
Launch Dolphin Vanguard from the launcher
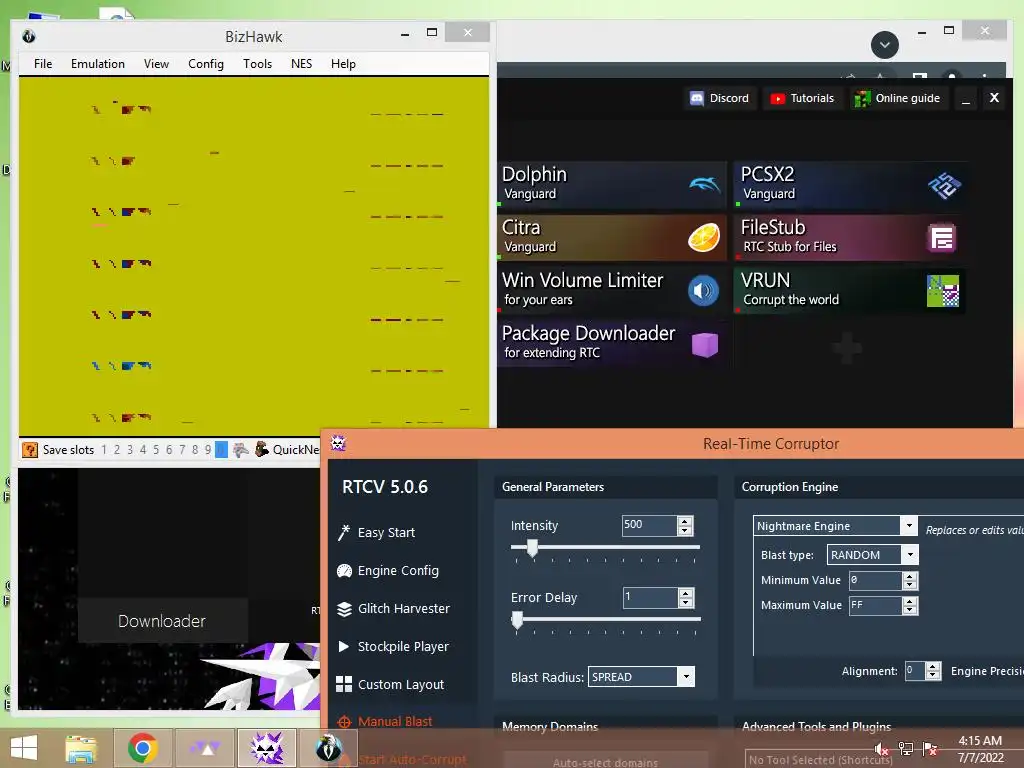point(612,185)
